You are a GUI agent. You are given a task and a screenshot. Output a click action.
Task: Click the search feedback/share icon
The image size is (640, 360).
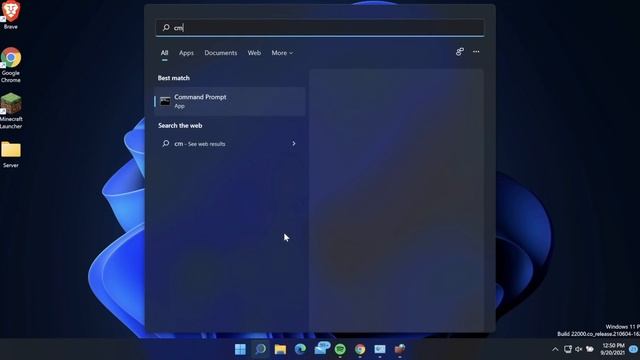pyautogui.click(x=460, y=52)
